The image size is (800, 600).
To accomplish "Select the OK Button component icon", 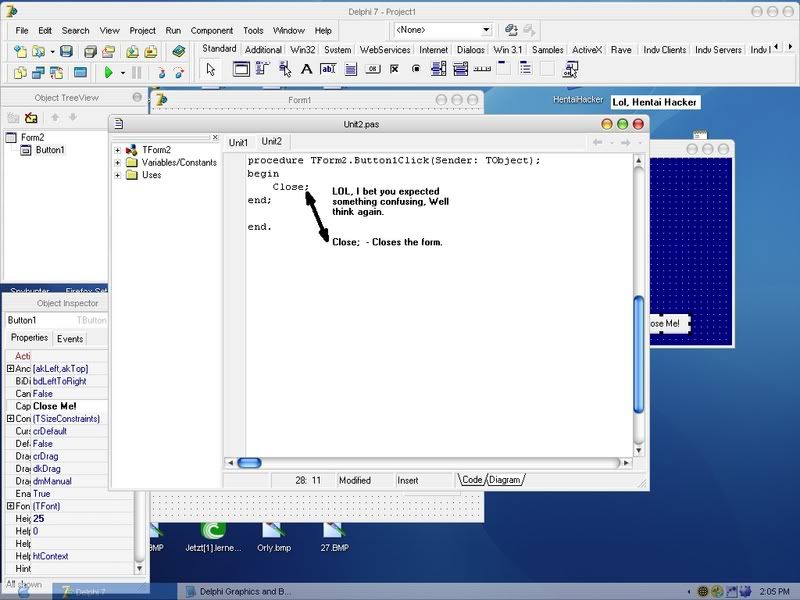I will [x=373, y=69].
